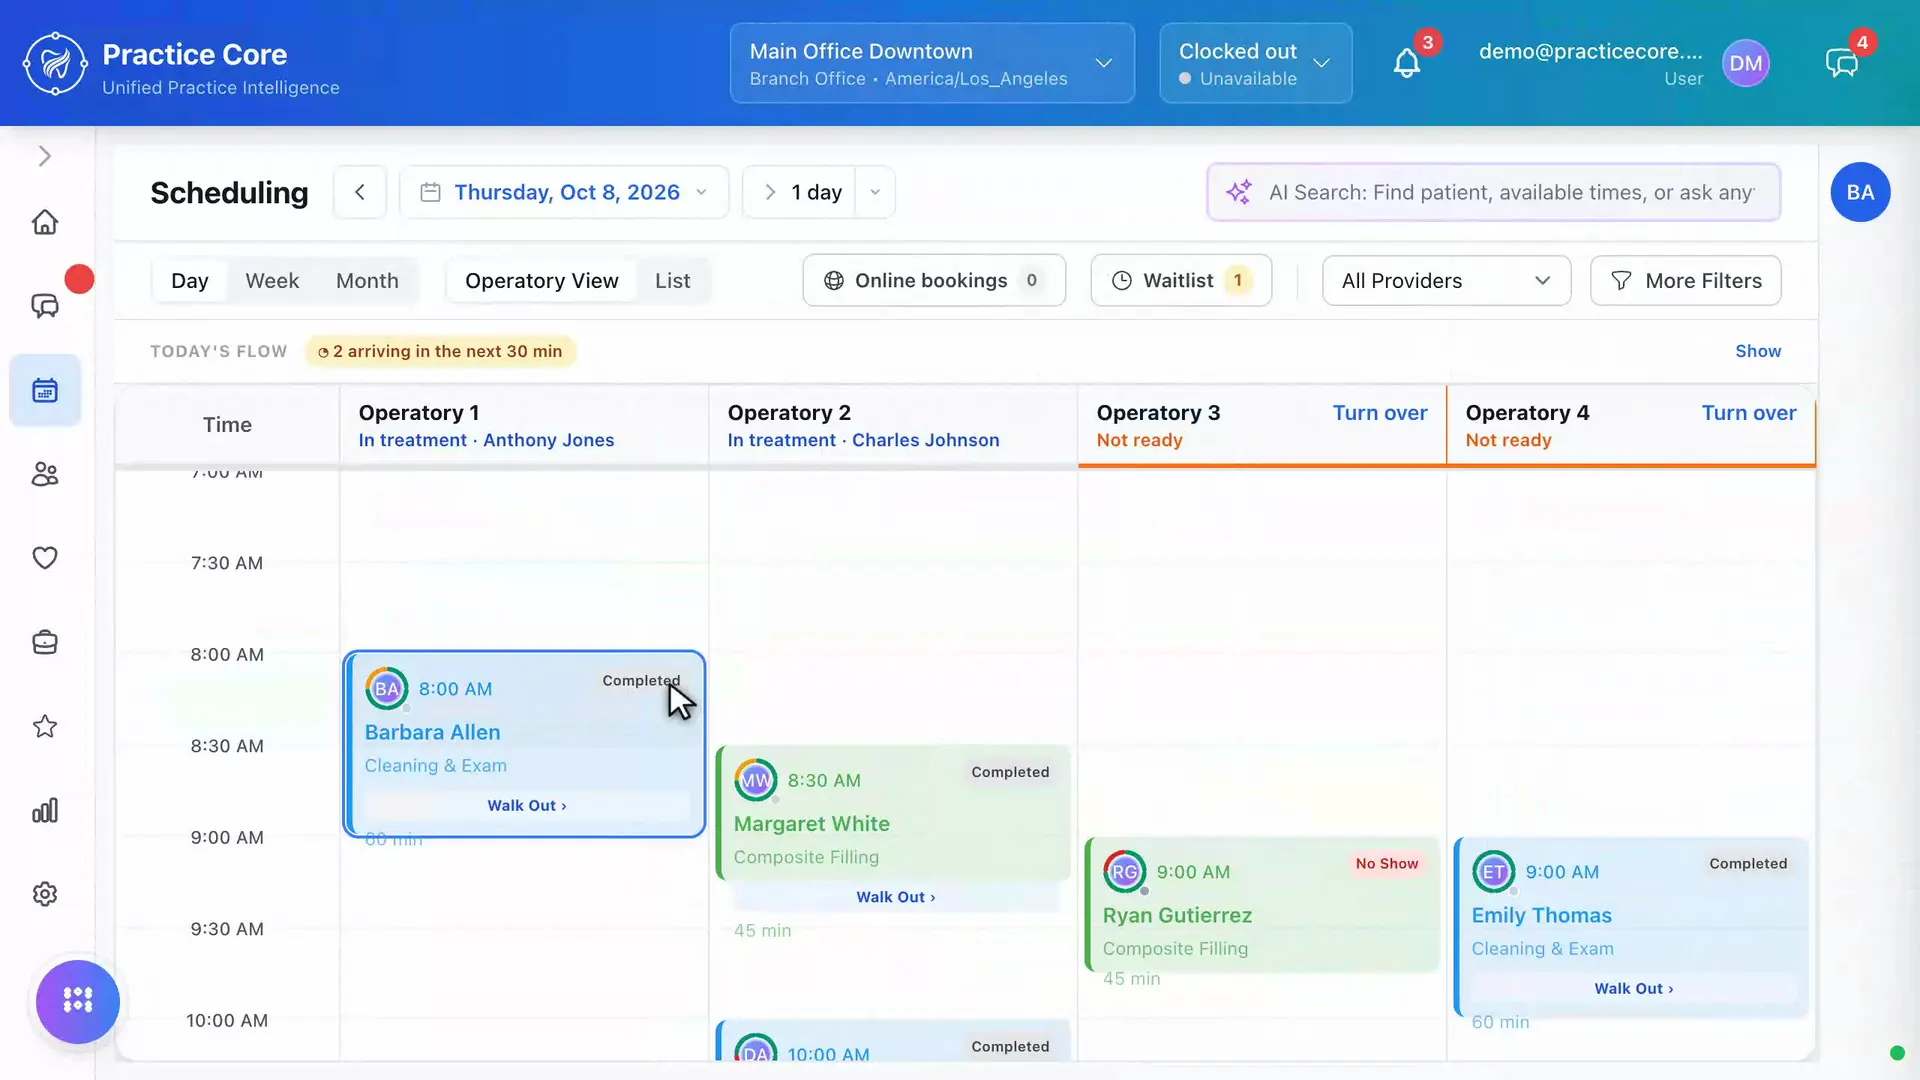Show Today's Flow panel
1920x1080 pixels.
tap(1757, 351)
